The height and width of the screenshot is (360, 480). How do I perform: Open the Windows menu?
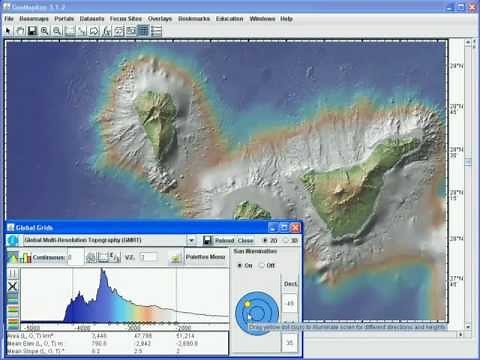(x=262, y=19)
